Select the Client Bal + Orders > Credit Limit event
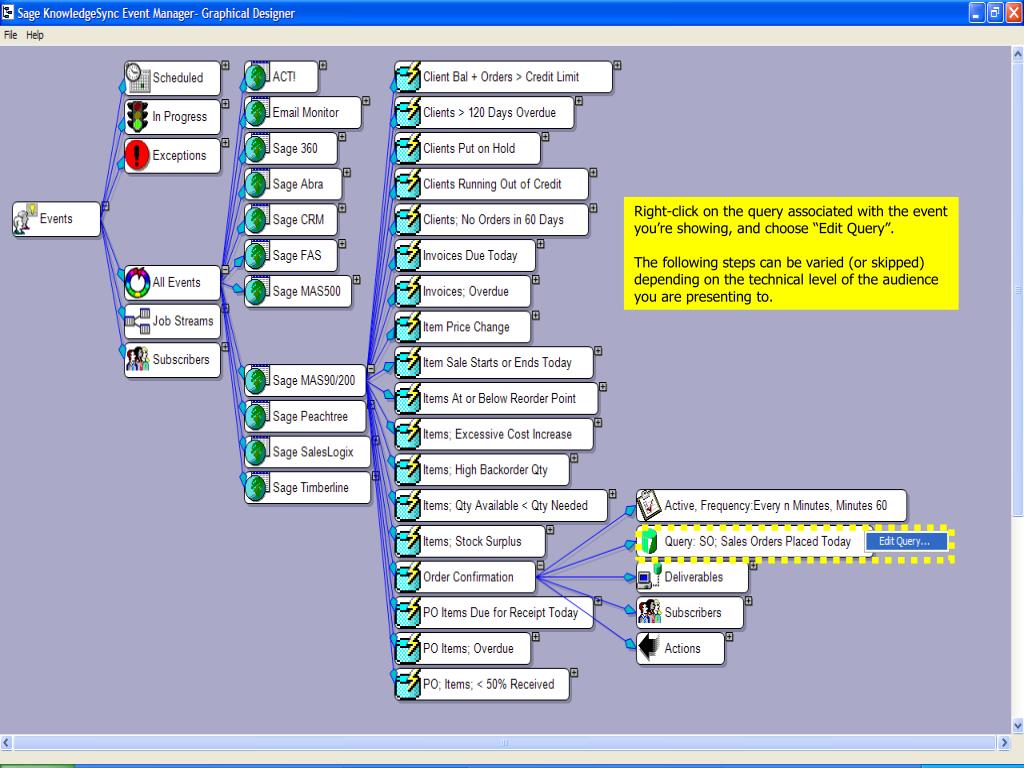 504,77
